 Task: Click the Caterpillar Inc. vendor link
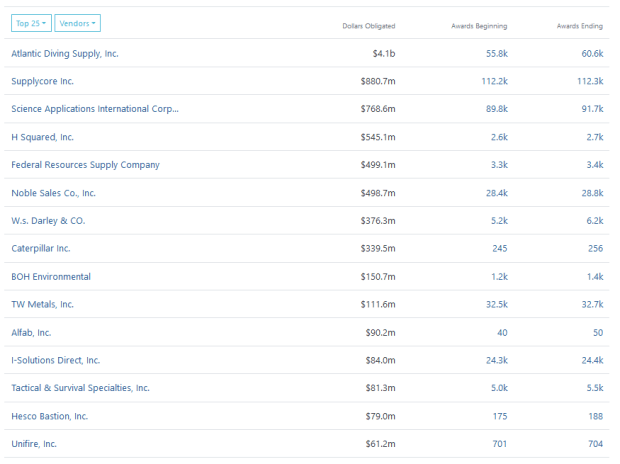41,248
